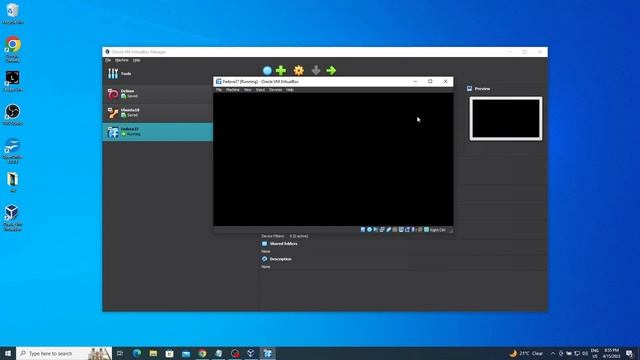Image resolution: width=640 pixels, height=360 pixels.
Task: Open the Windows Start menu
Action: click(8, 353)
